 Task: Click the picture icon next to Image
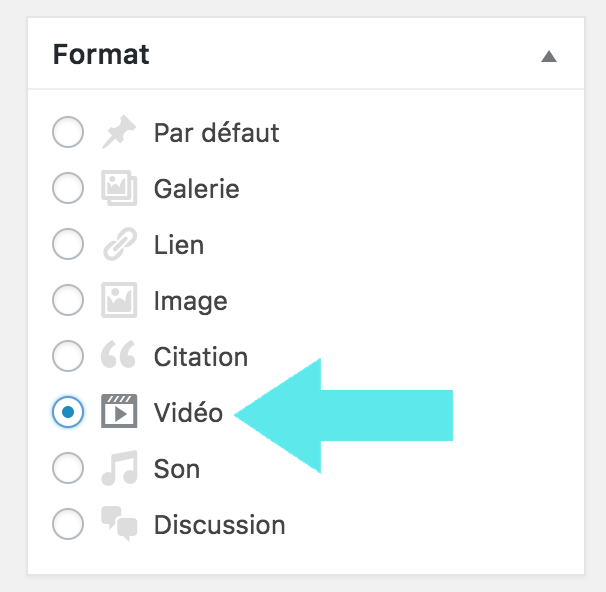(119, 301)
